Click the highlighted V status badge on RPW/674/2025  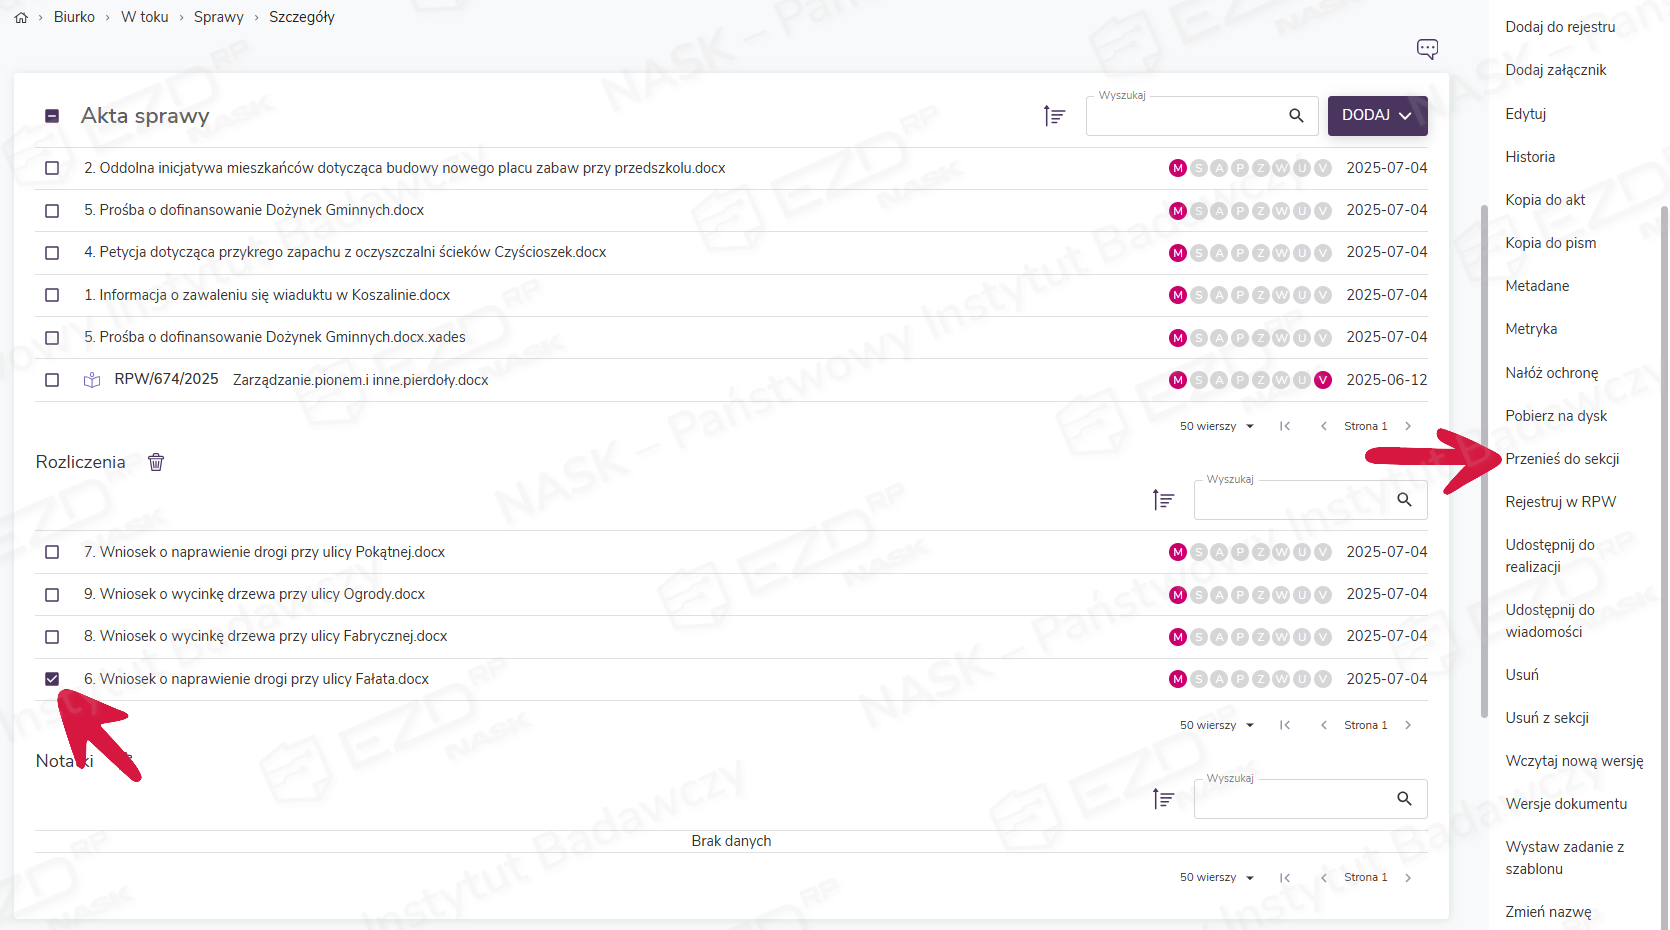pyautogui.click(x=1323, y=380)
